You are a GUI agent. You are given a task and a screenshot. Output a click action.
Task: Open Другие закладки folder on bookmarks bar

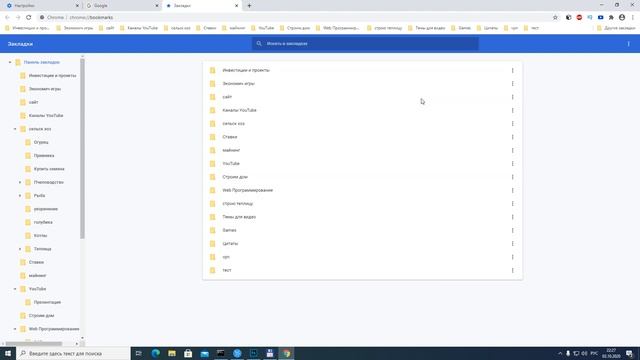click(616, 28)
